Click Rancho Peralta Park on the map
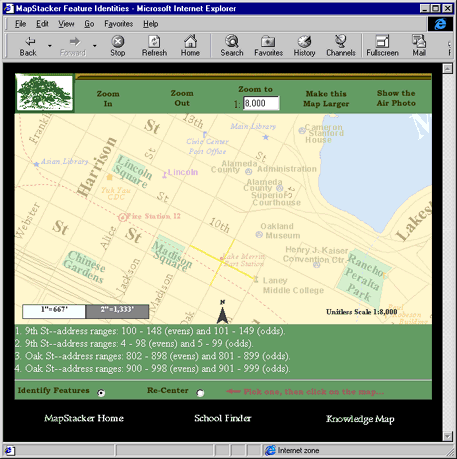 coord(364,278)
